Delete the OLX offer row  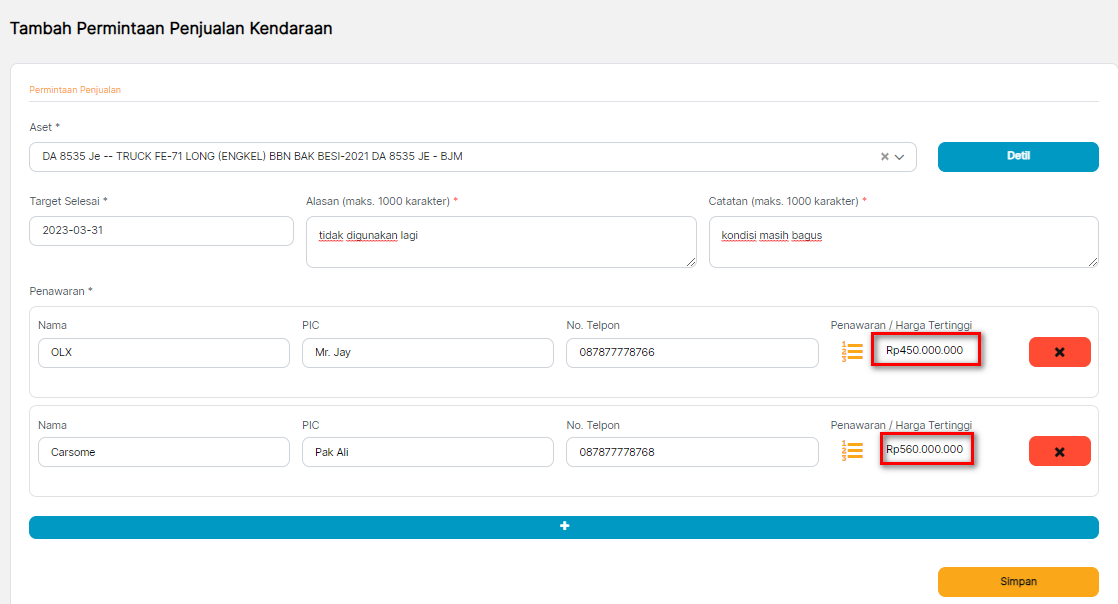coord(1059,352)
